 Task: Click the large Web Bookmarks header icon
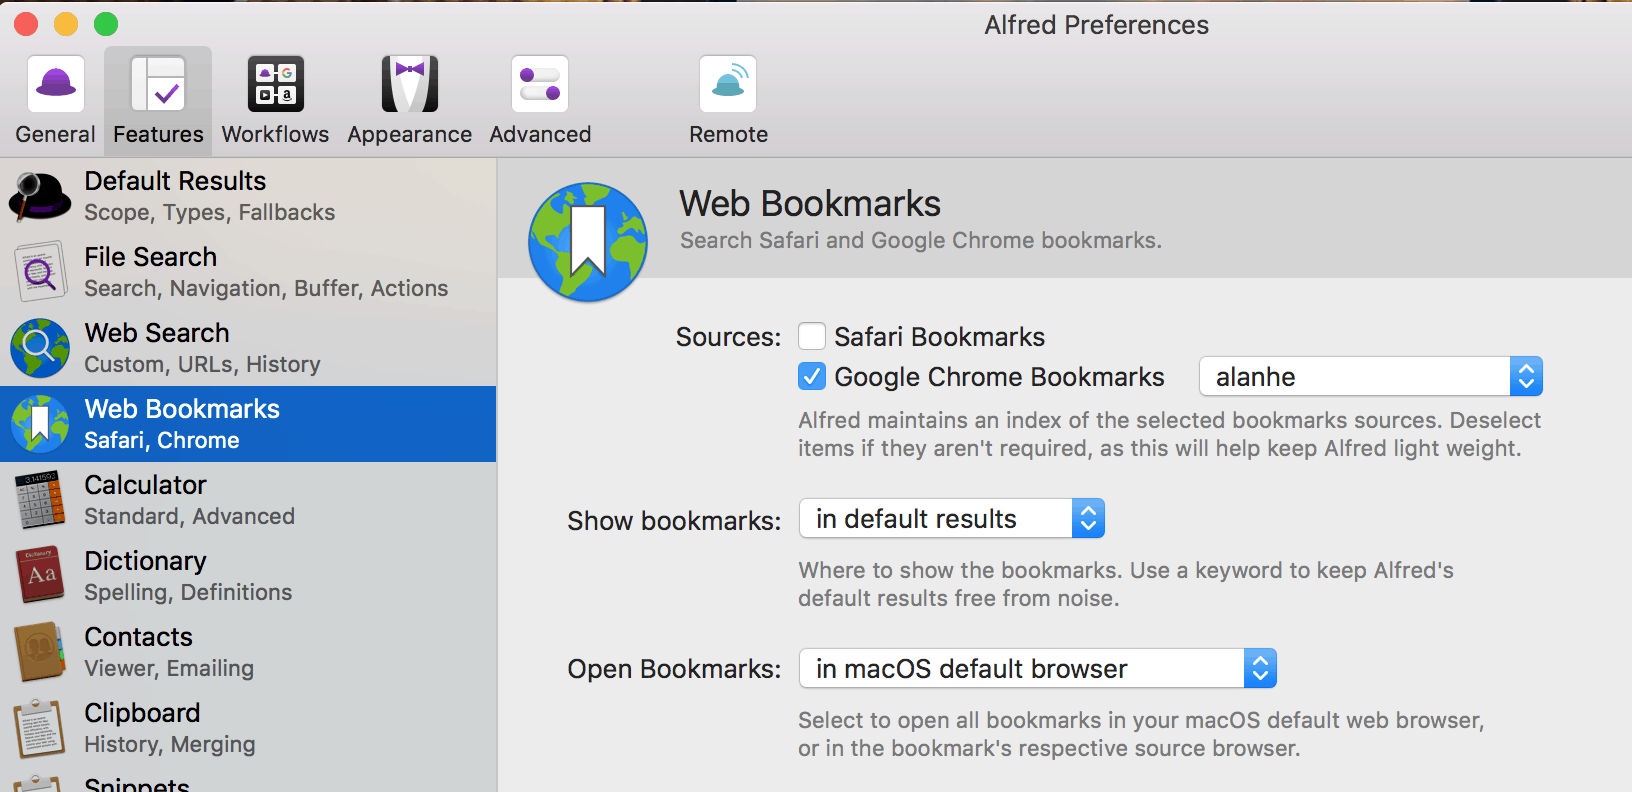click(x=588, y=242)
